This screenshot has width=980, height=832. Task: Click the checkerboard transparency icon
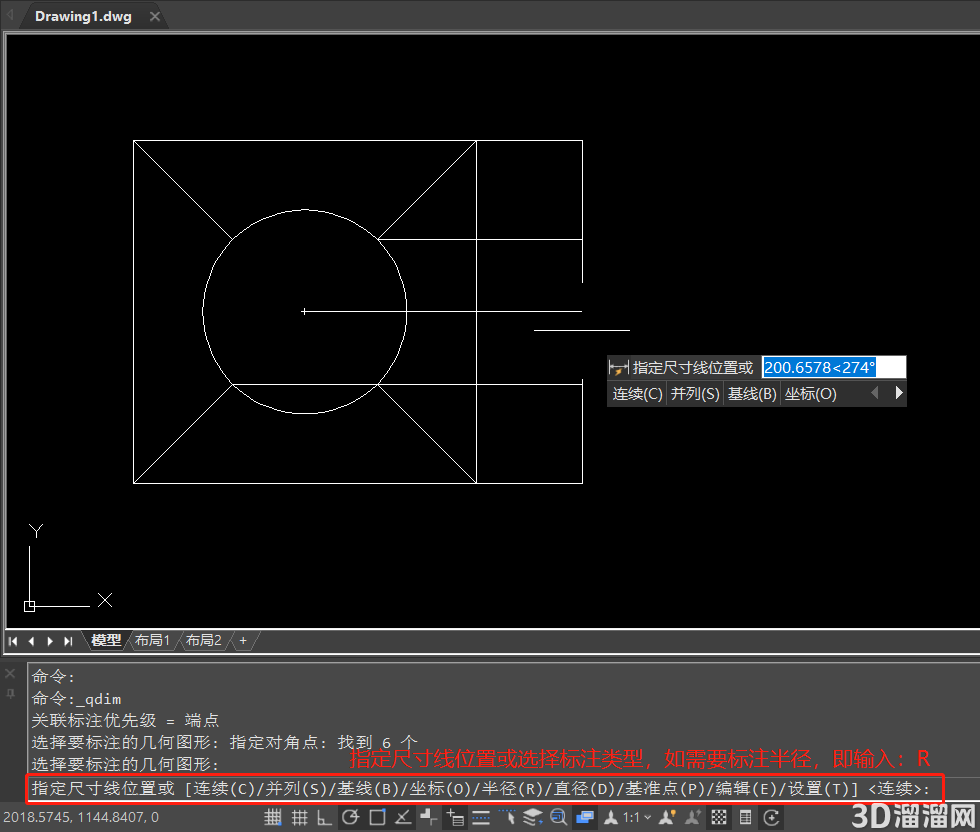click(719, 817)
